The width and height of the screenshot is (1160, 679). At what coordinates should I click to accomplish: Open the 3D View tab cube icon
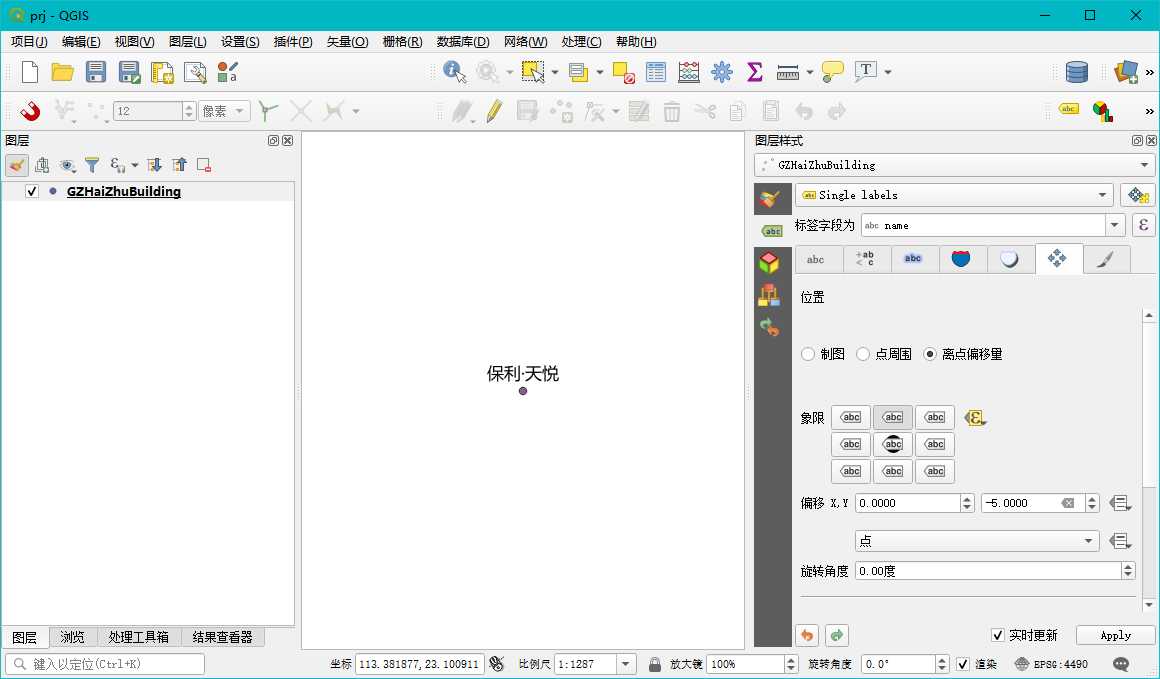tap(769, 263)
